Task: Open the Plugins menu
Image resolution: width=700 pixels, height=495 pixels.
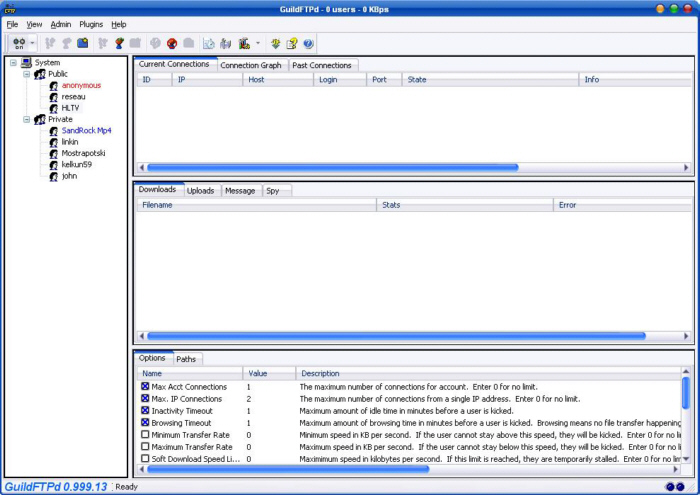Action: [x=91, y=24]
